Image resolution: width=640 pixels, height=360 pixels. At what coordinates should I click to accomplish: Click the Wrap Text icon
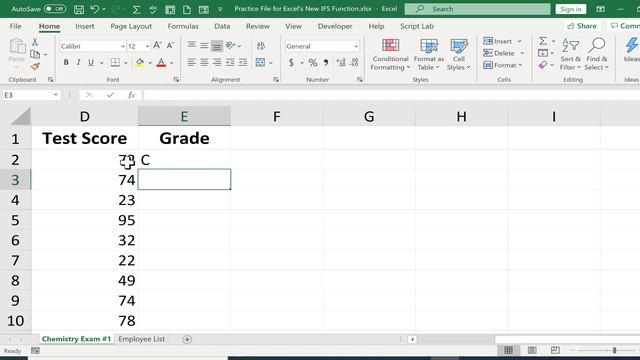point(261,46)
